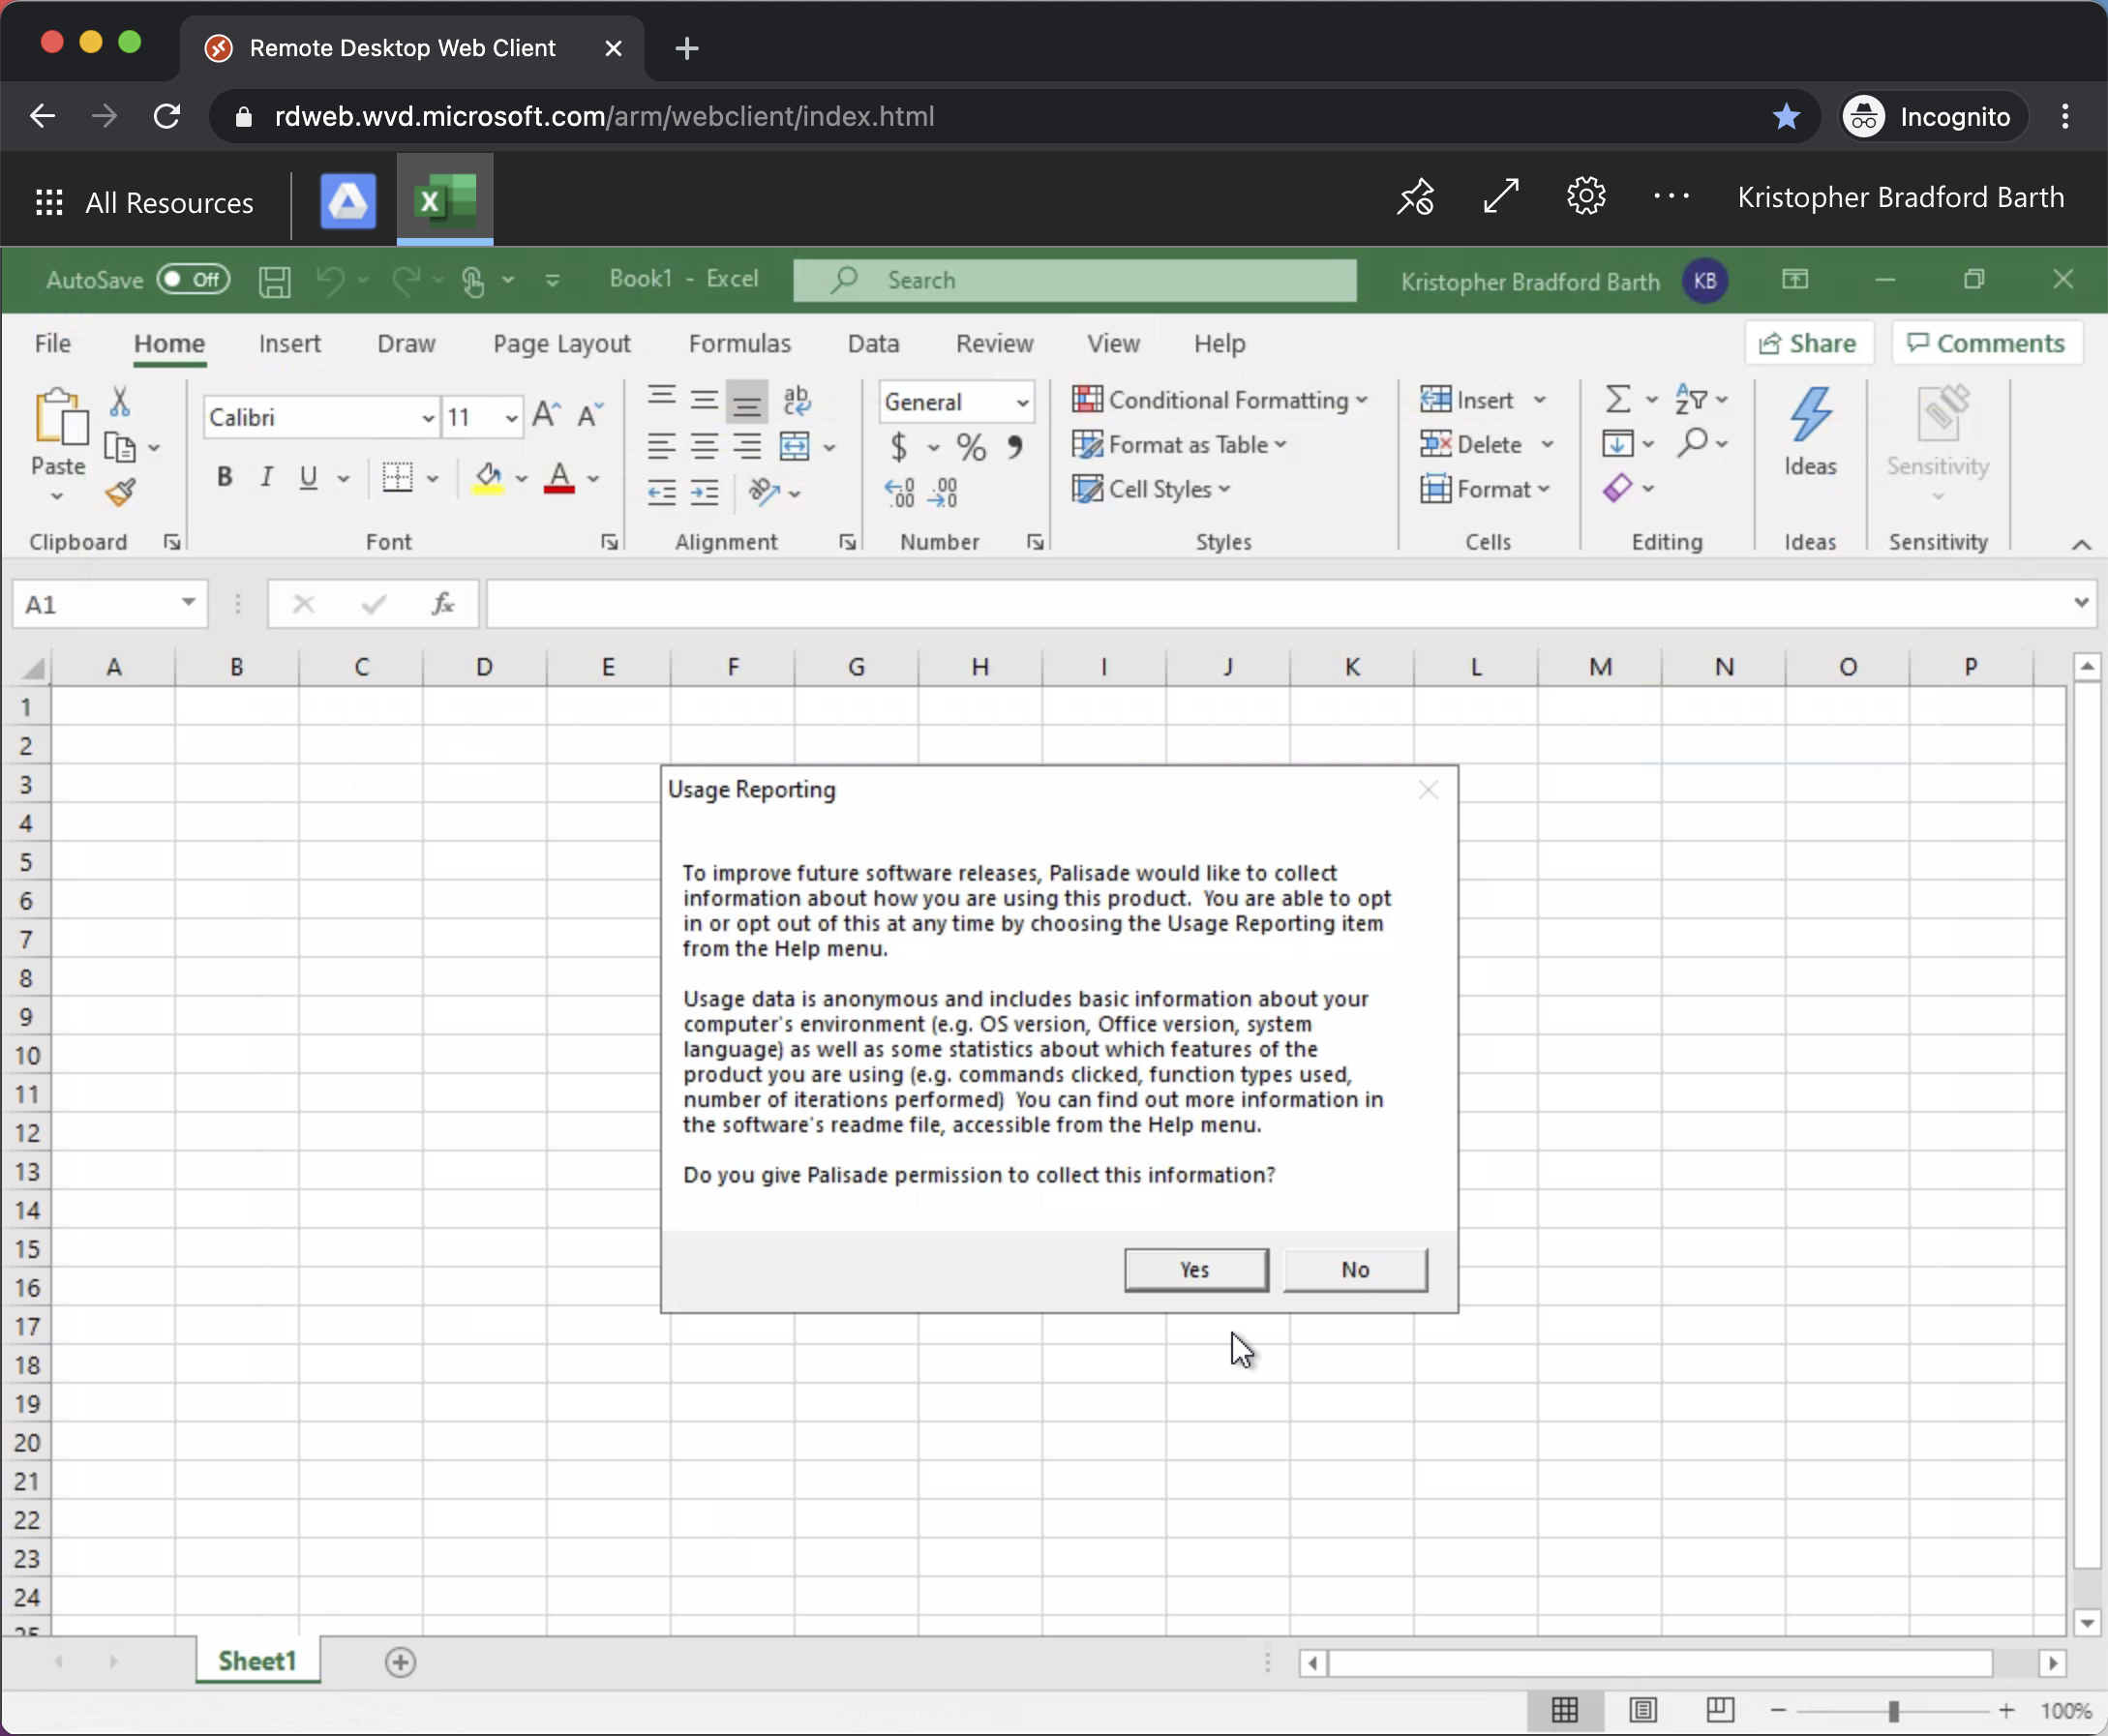Click the Fill down icon
The image size is (2108, 1736).
(1618, 443)
